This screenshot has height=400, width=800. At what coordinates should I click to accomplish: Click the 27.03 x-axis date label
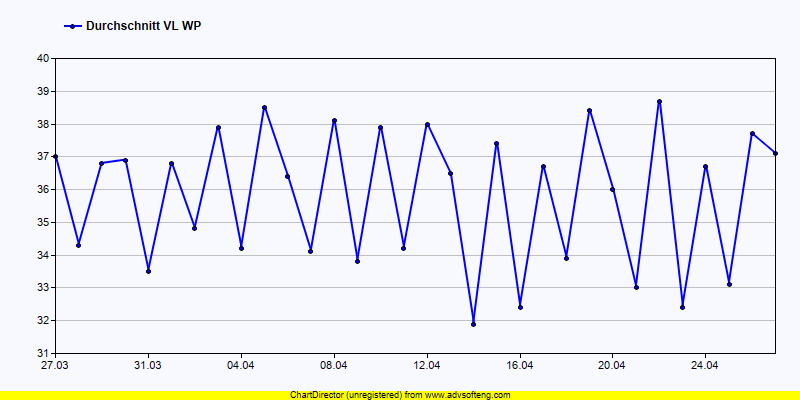(x=55, y=366)
